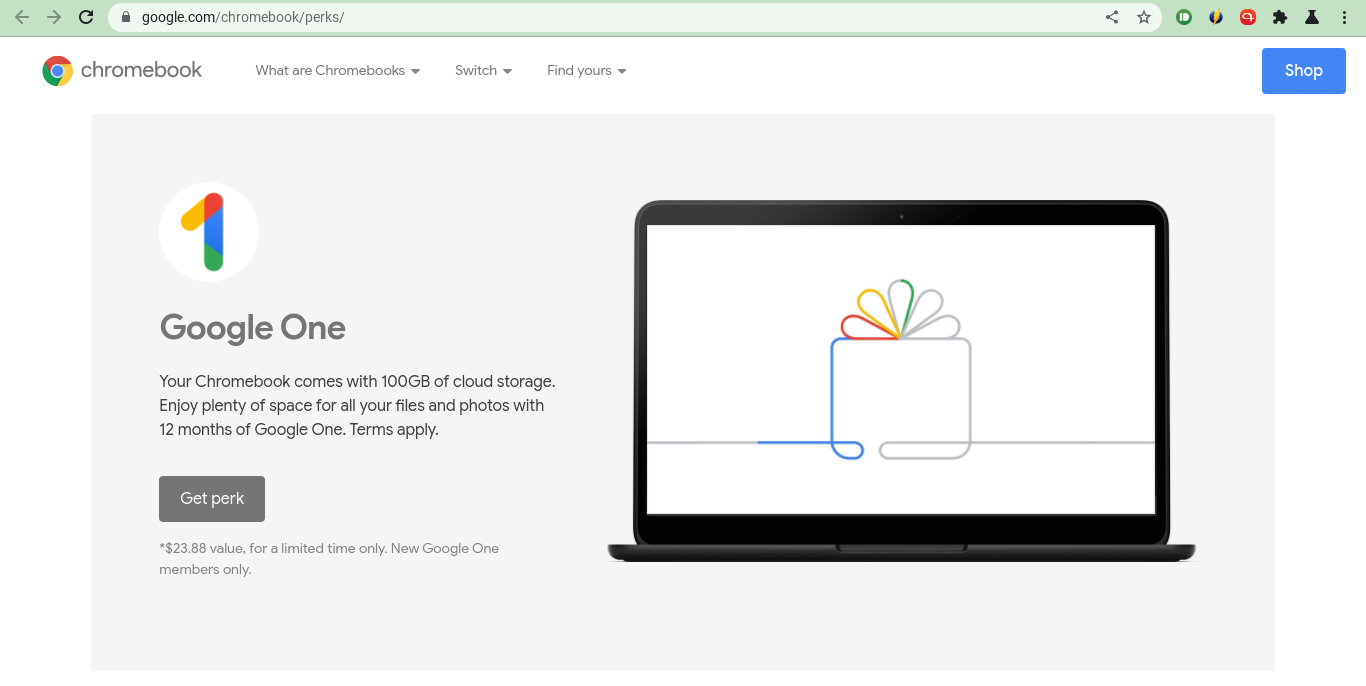Click the Get perk button

[x=211, y=498]
